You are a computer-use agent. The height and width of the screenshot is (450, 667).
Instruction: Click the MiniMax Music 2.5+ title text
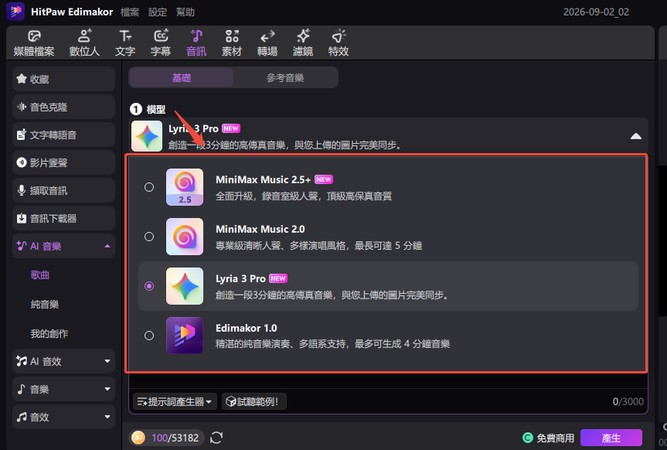(263, 180)
